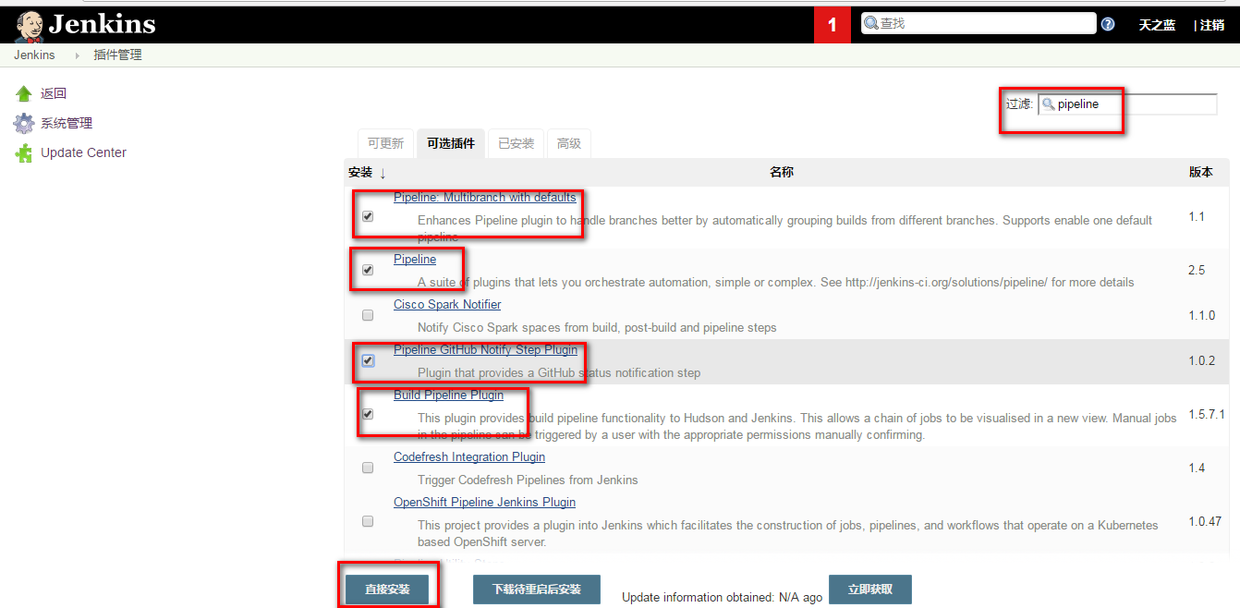Screen dimensions: 1240x608
Task: Select the 可选插件 tab
Action: [451, 143]
